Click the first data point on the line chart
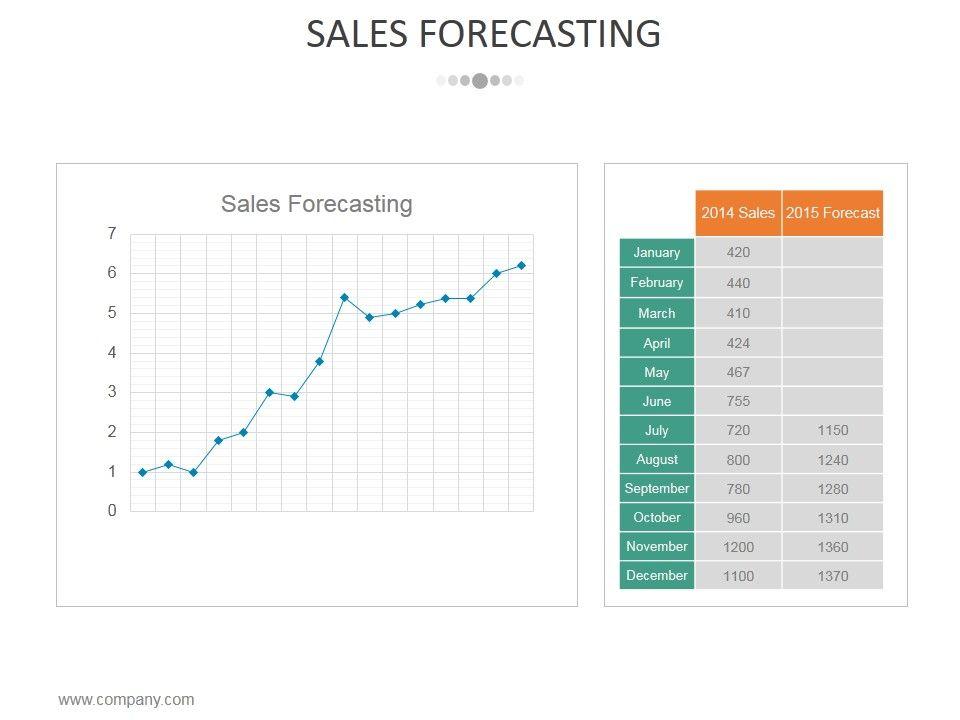 coord(142,472)
